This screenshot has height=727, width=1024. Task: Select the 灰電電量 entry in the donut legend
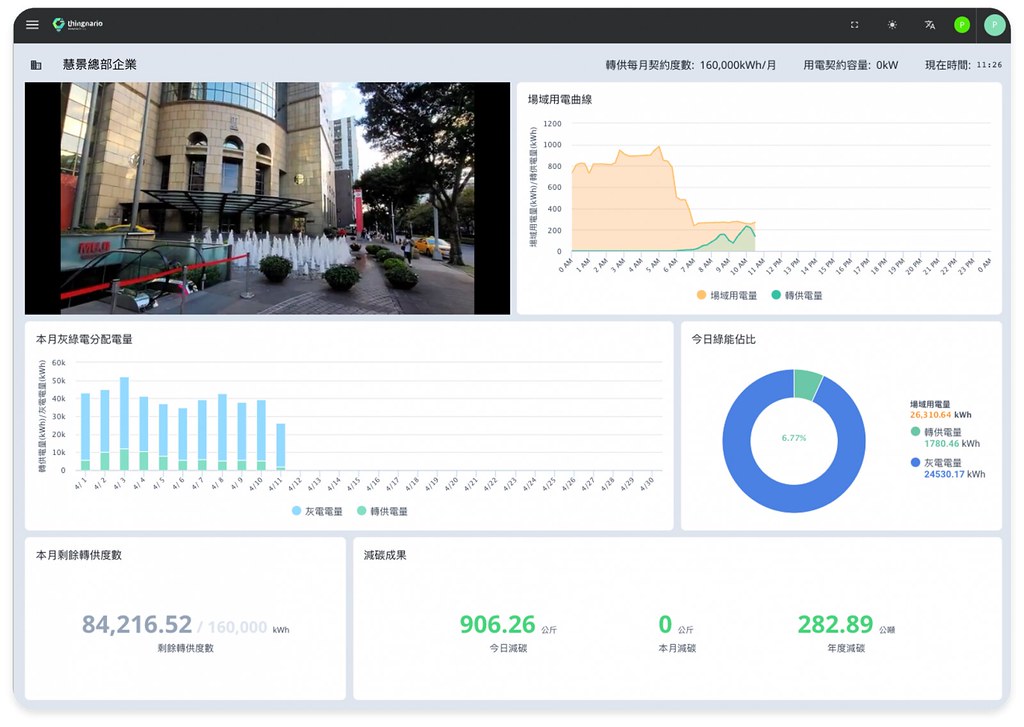click(x=948, y=468)
